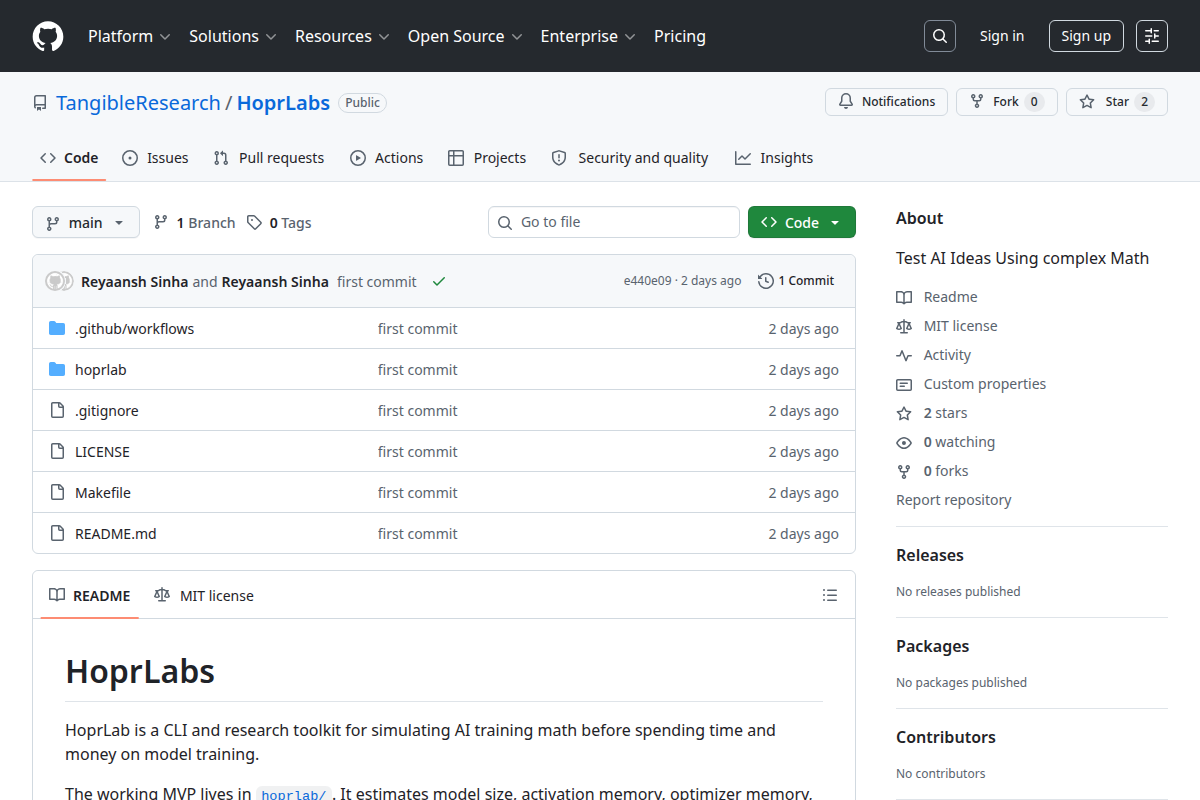
Task: Click the pulse icon beside Activity
Action: coord(904,355)
